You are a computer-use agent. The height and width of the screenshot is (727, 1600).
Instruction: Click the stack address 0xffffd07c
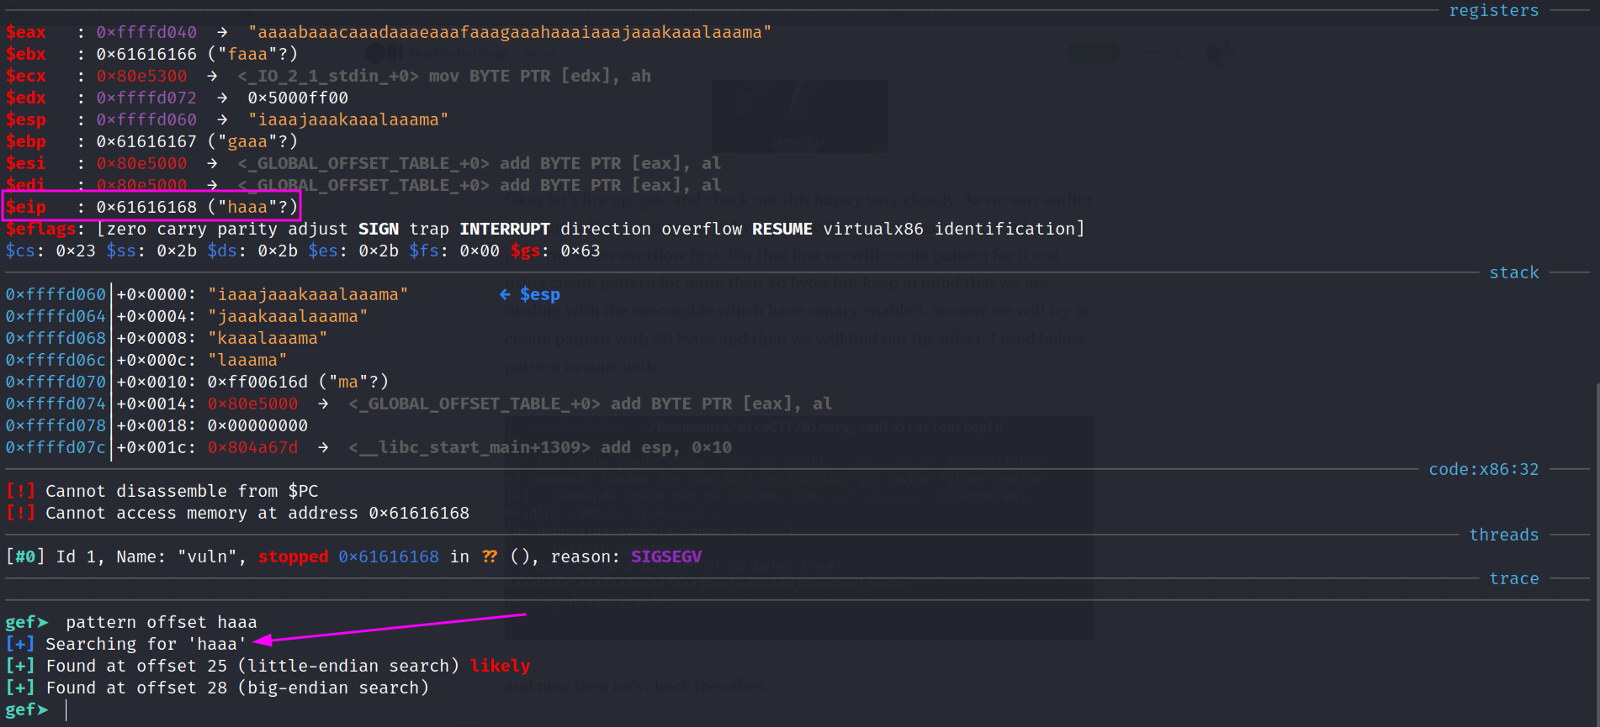55,447
